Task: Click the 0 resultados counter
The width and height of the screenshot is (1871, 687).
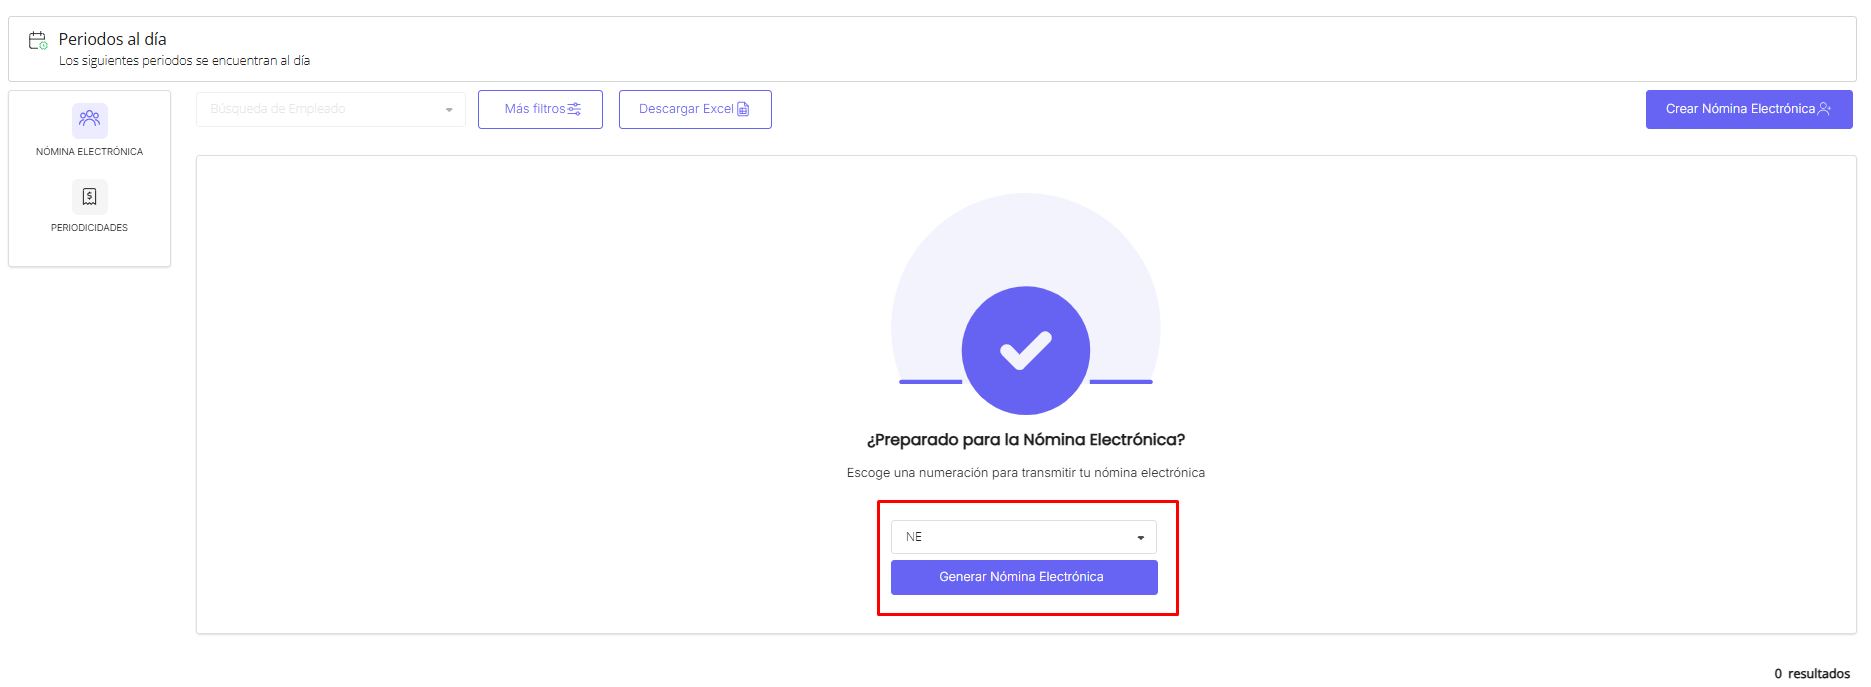Action: click(x=1811, y=674)
